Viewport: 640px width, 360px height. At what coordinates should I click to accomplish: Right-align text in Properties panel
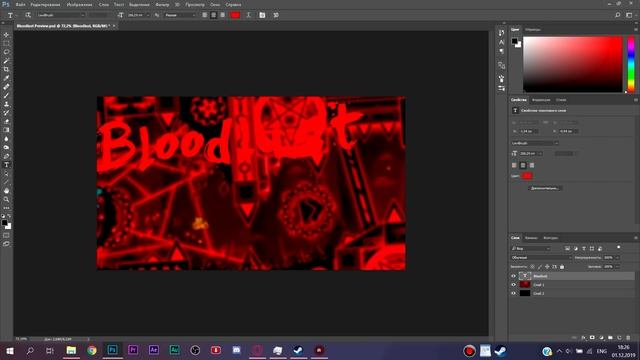[x=532, y=165]
